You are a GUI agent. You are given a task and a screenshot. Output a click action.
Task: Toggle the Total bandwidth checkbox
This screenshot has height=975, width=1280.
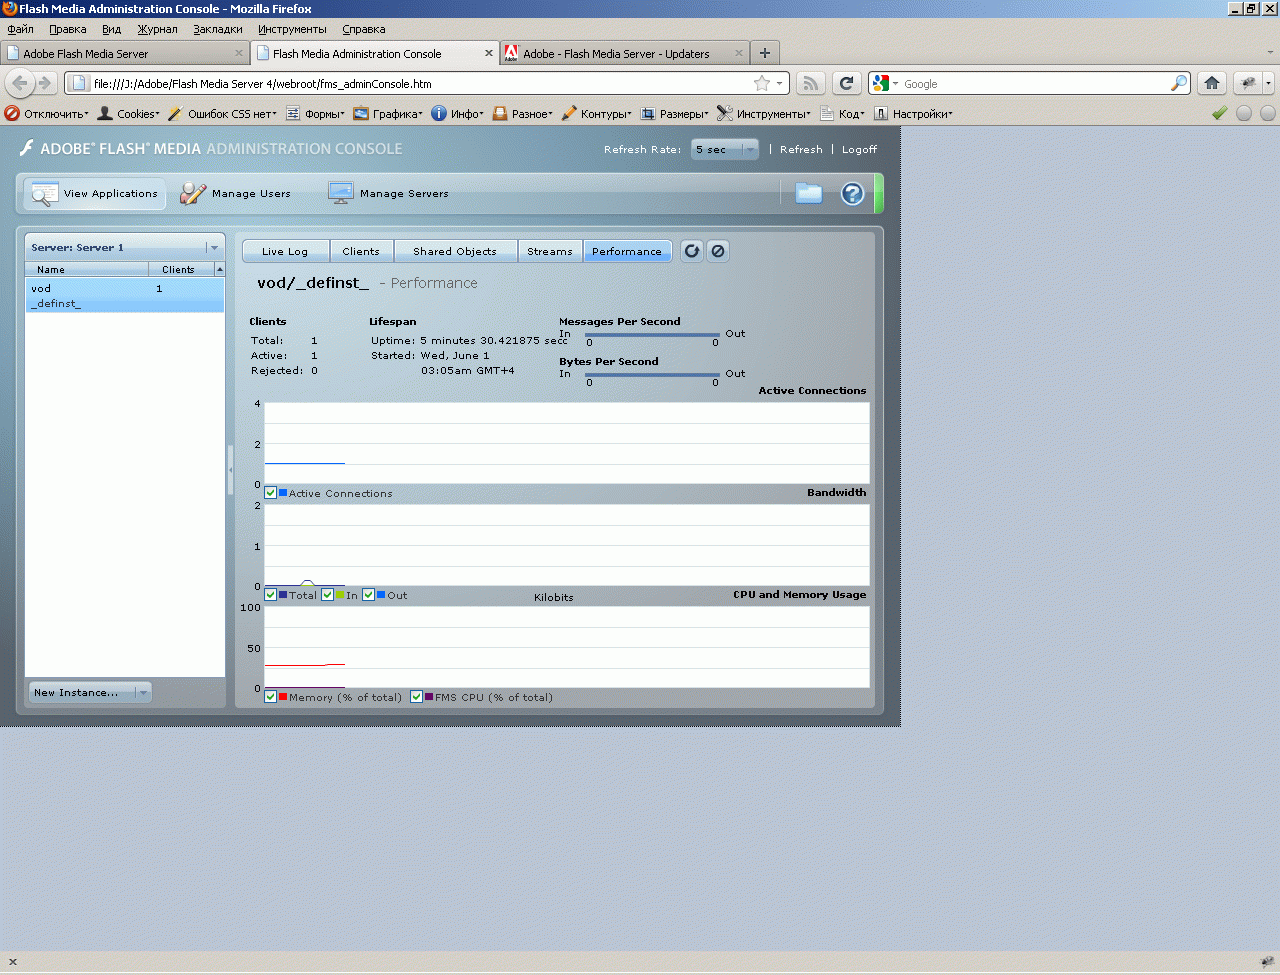pos(271,595)
